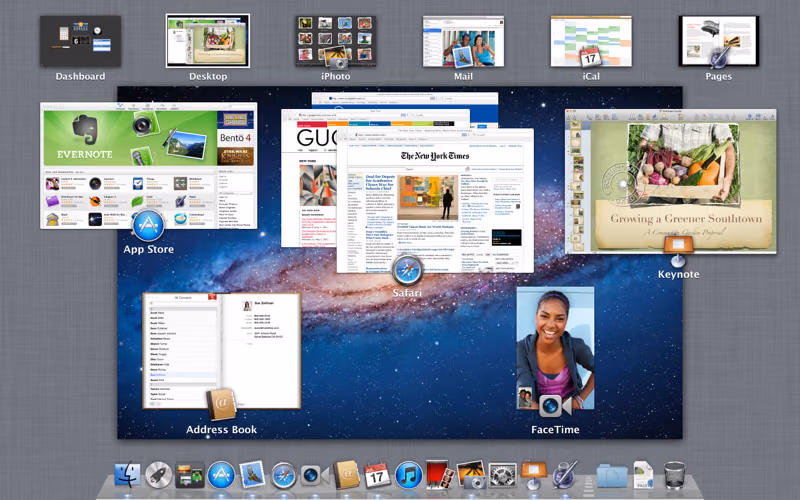
Task: Switch to the iPhoto full-screen space
Action: click(x=336, y=41)
